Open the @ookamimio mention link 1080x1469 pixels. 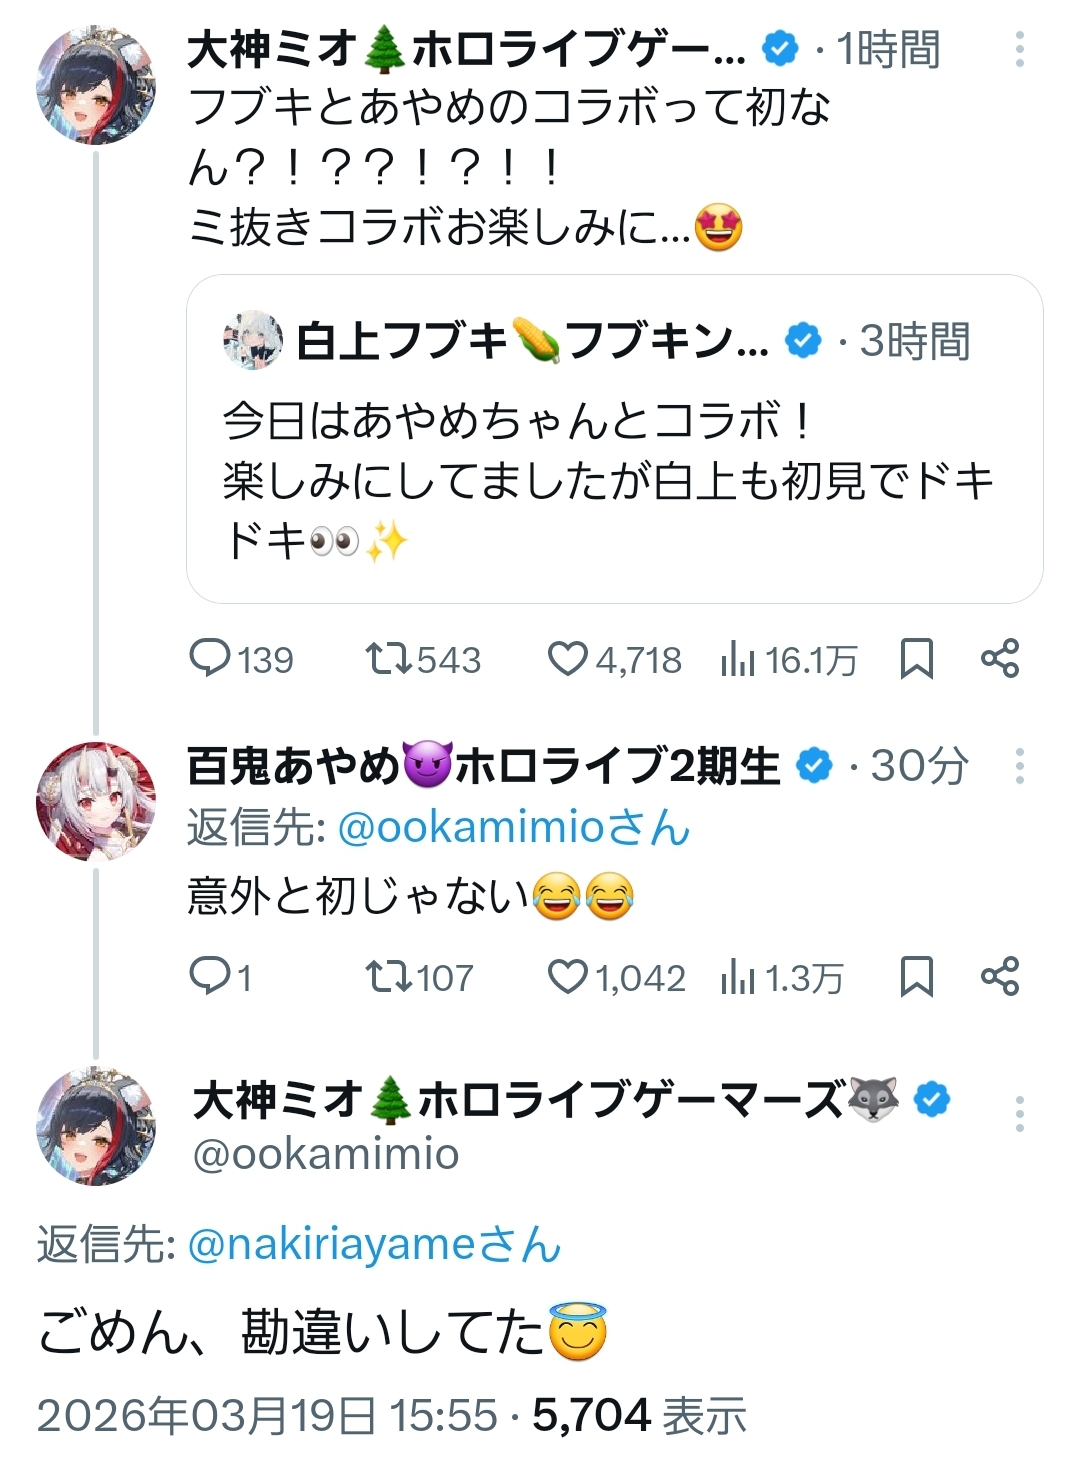[470, 828]
